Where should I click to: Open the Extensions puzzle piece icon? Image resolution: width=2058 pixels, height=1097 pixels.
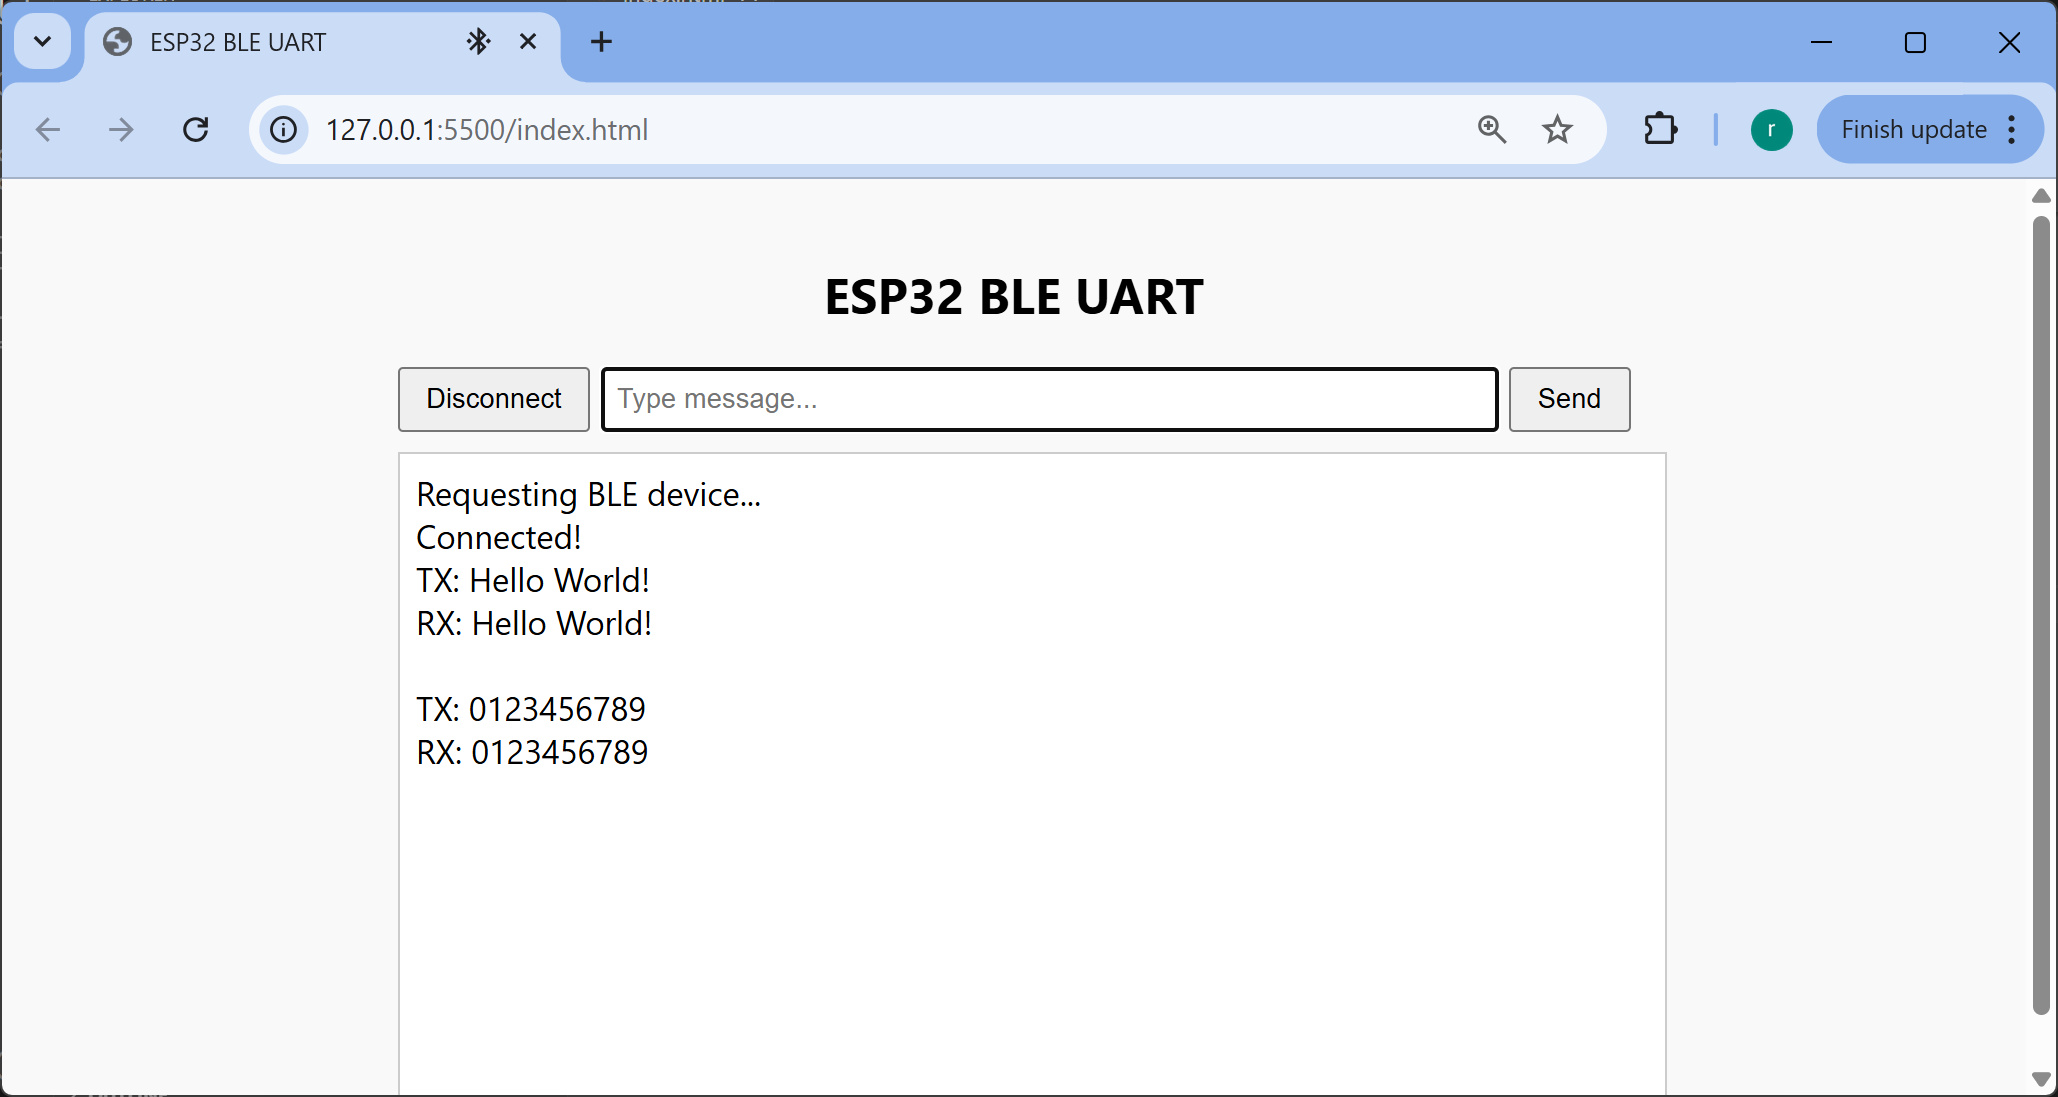(1660, 130)
